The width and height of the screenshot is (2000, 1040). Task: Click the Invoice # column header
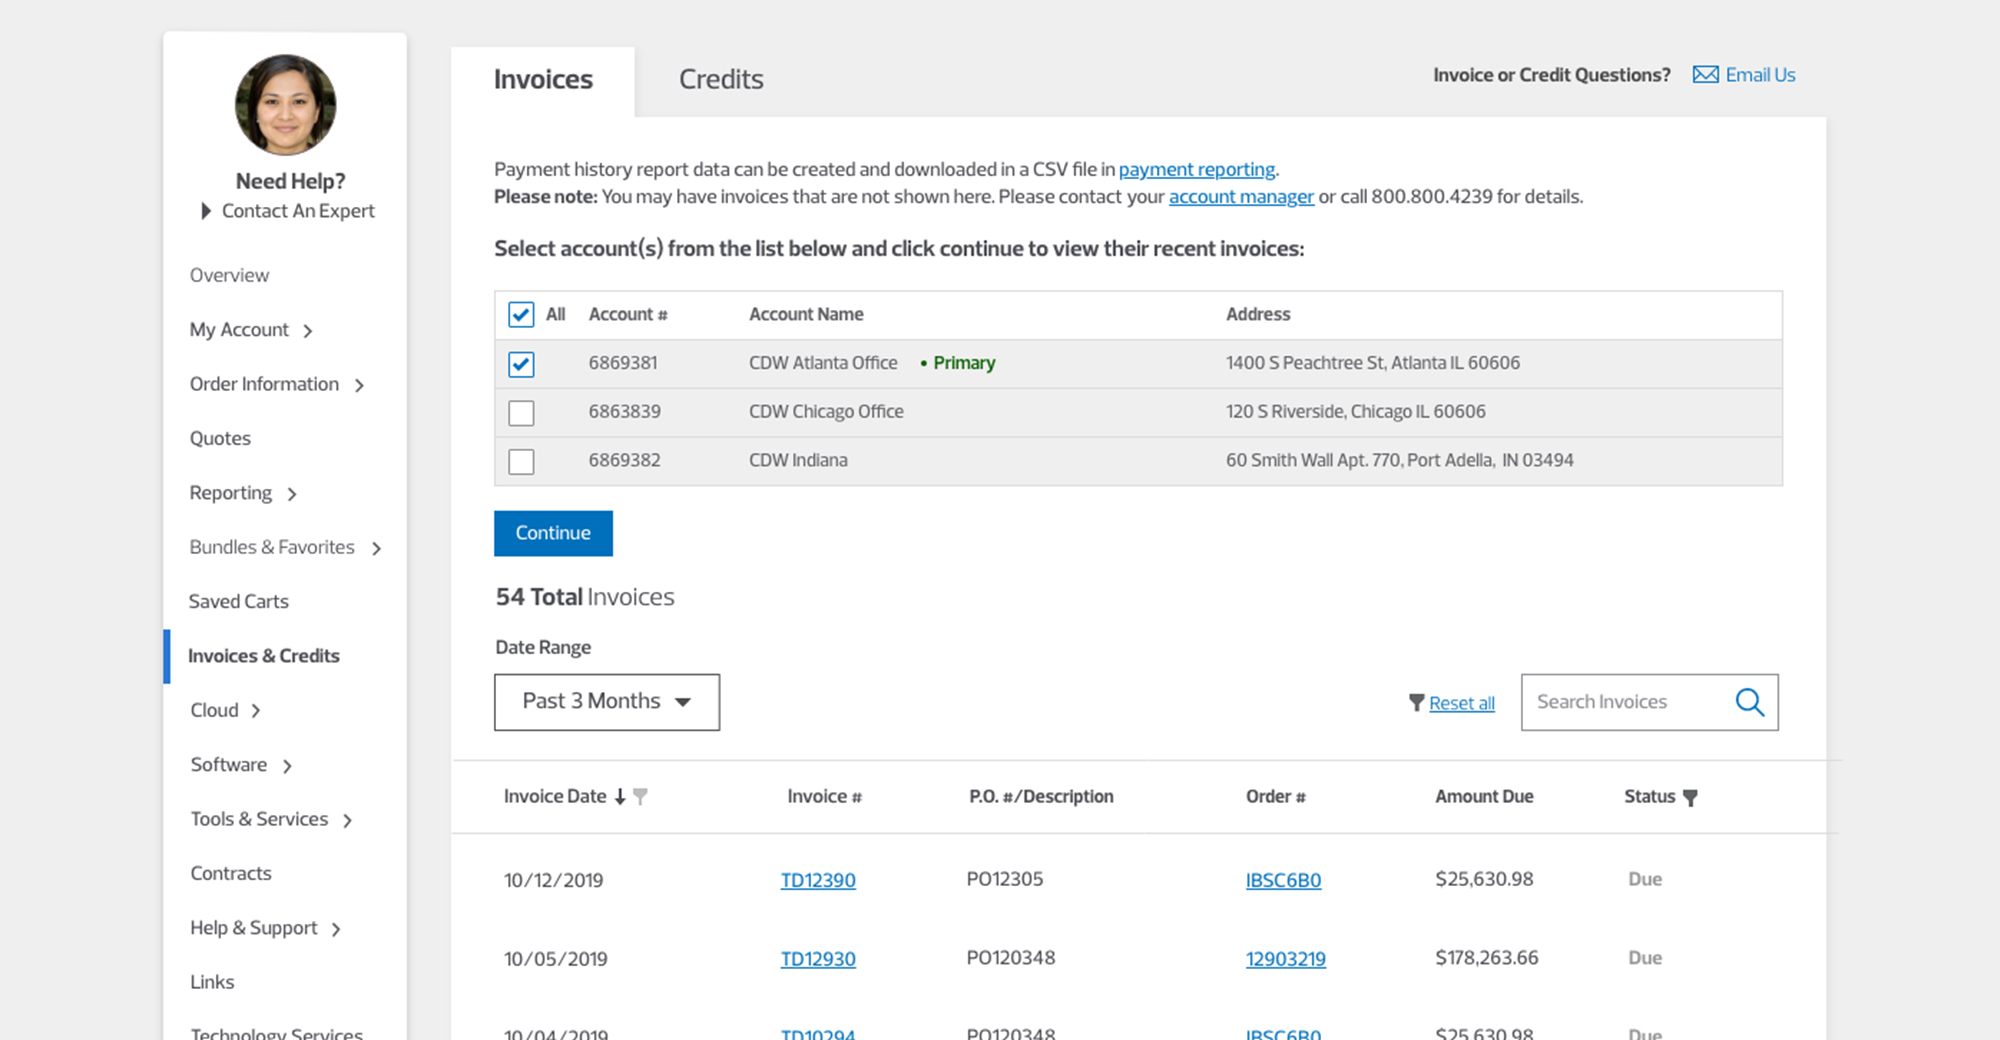tap(824, 797)
